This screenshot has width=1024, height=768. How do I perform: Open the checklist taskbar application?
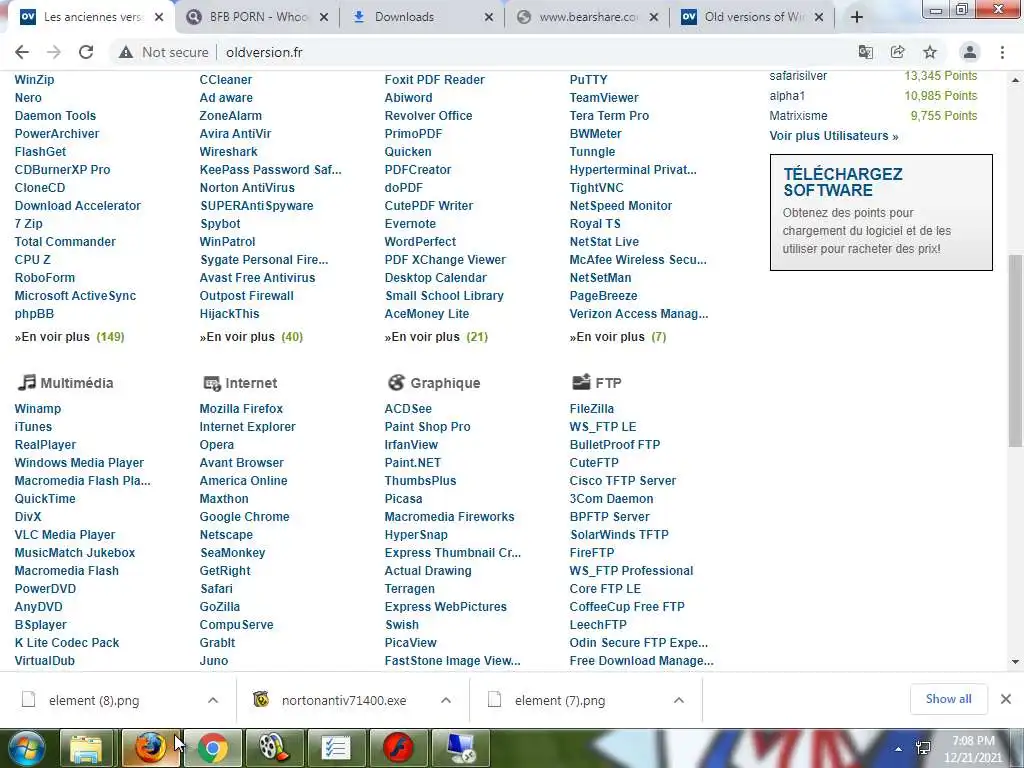pos(336,748)
